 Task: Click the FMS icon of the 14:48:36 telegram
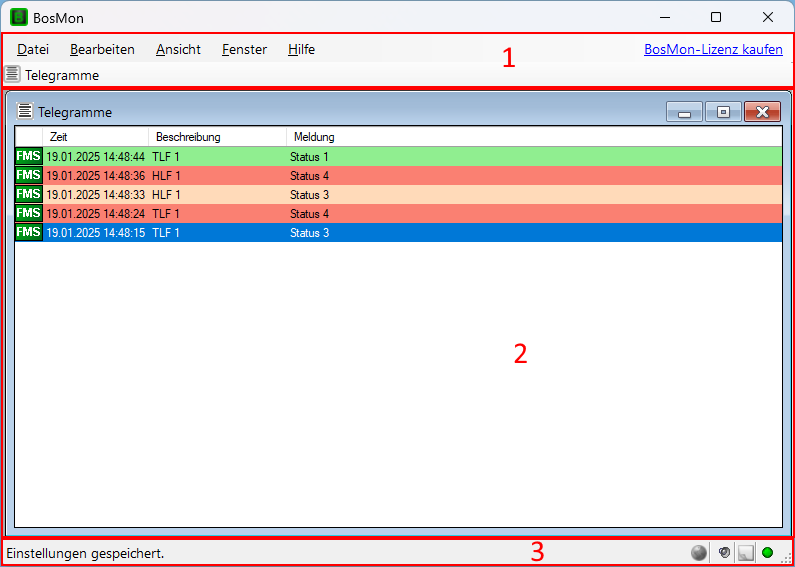29,175
